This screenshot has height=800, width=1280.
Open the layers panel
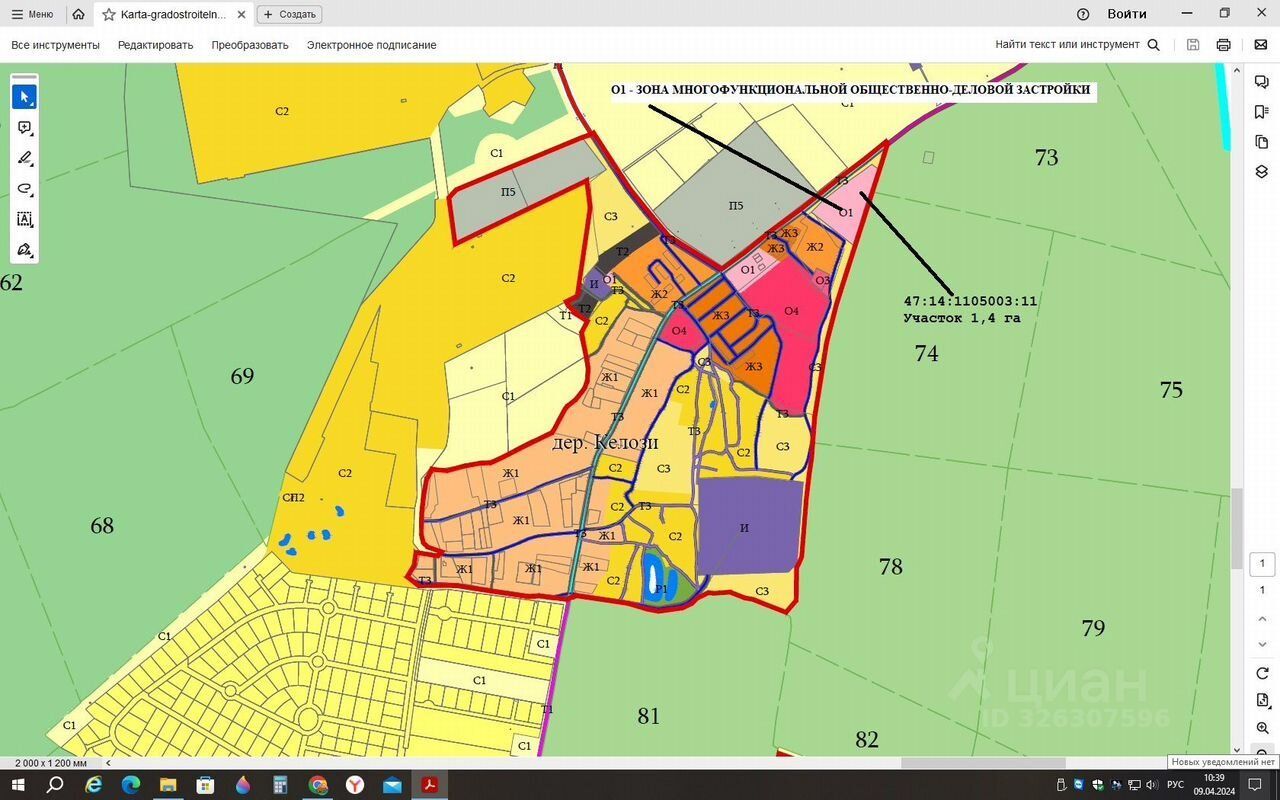tap(1262, 171)
